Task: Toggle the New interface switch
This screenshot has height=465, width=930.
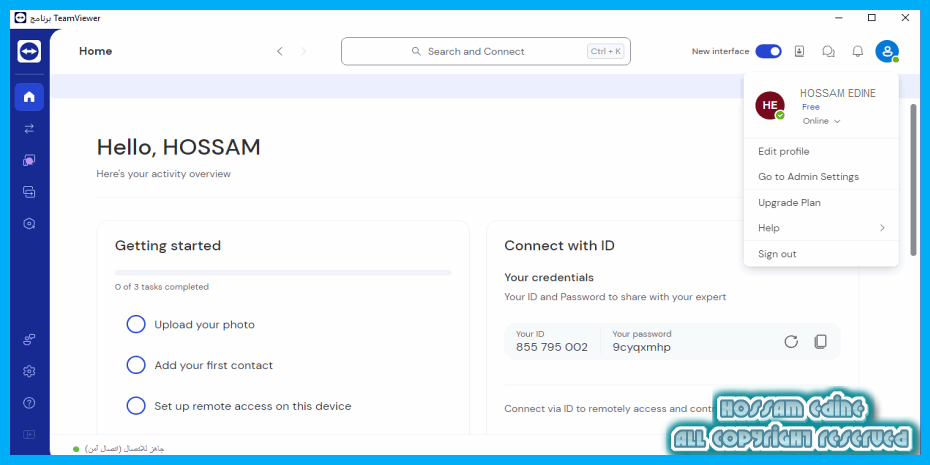Action: (x=768, y=52)
